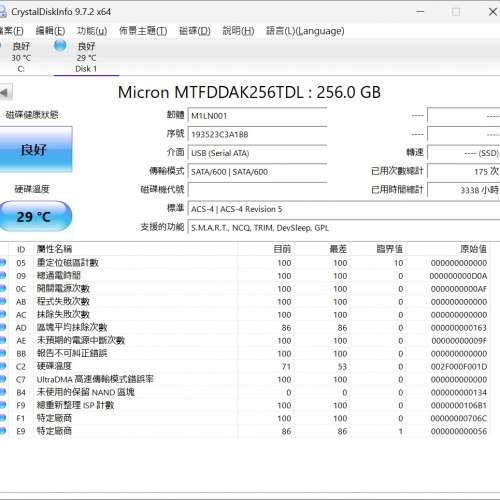Open the 說明(H) menu
Viewport: 500px width, 500px height.
tap(238, 31)
